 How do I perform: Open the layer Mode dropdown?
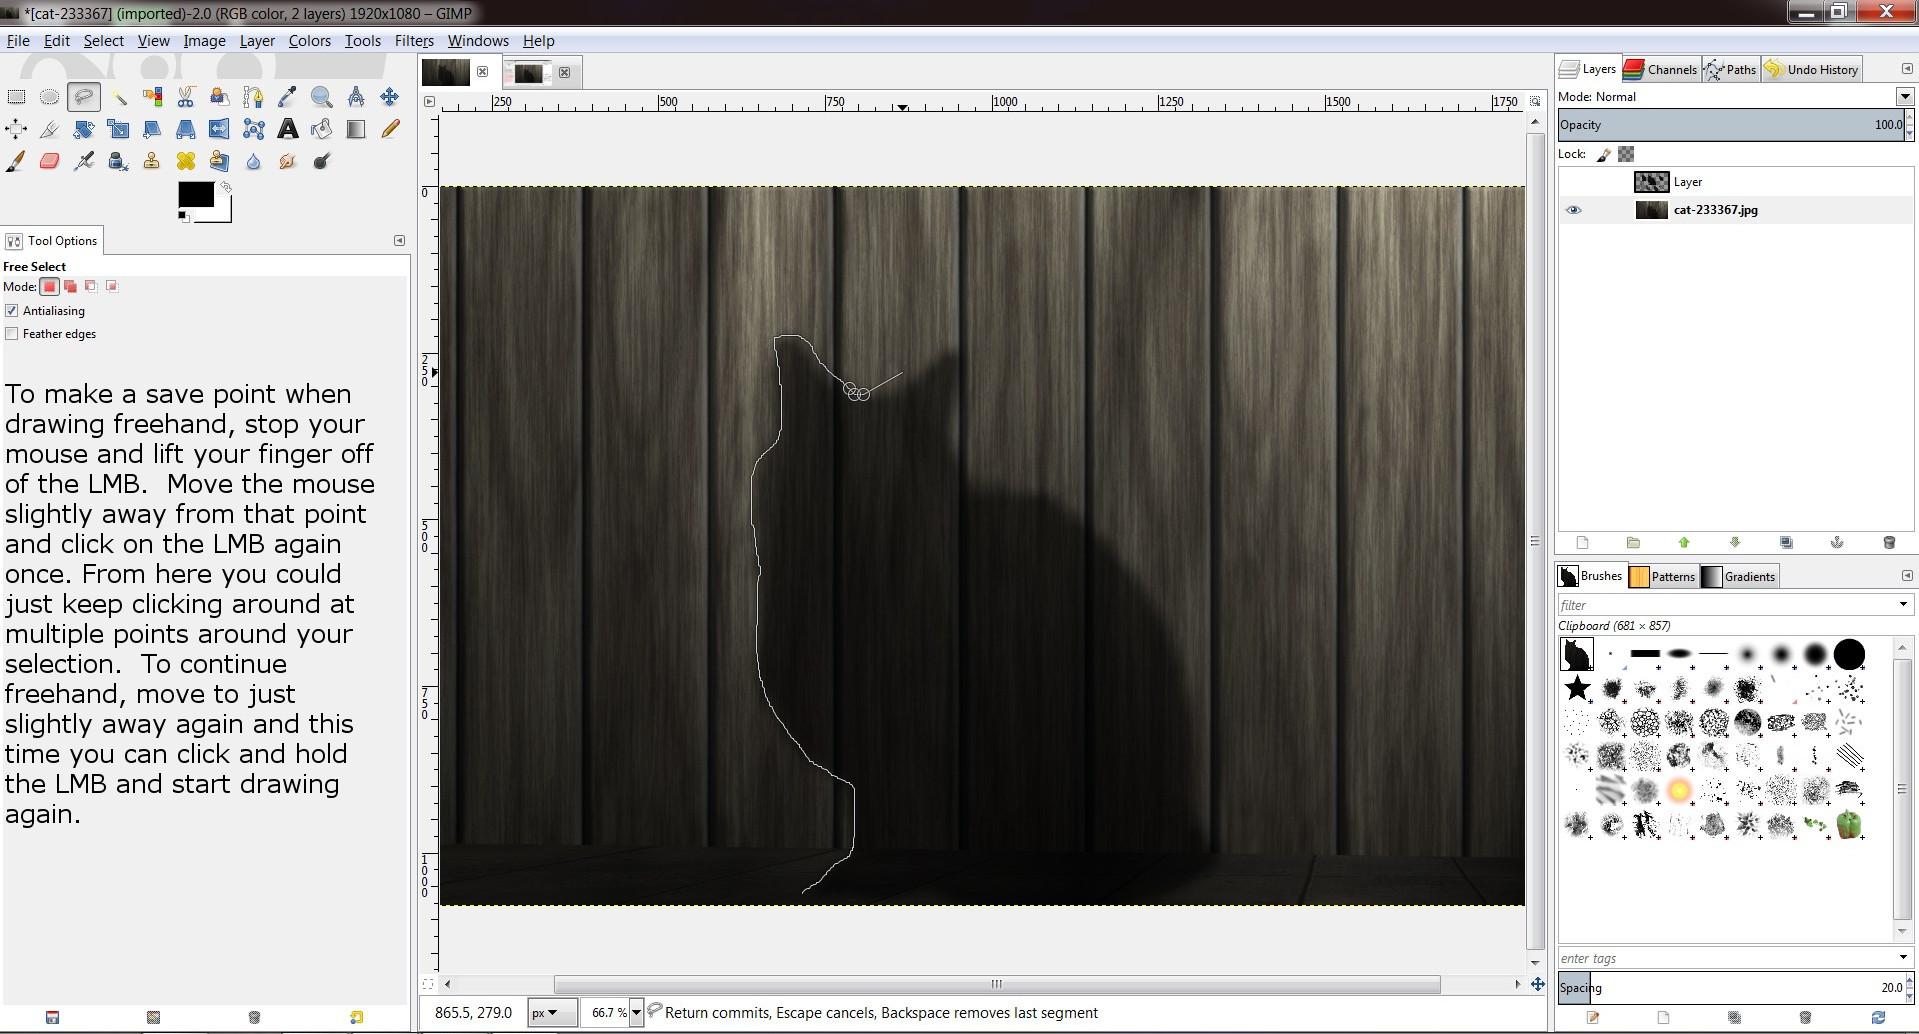[x=1904, y=97]
